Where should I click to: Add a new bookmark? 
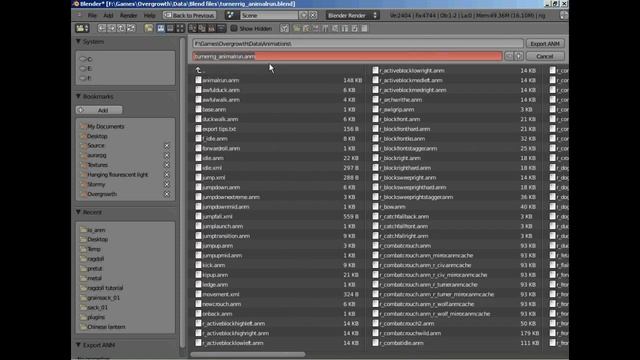(x=99, y=110)
